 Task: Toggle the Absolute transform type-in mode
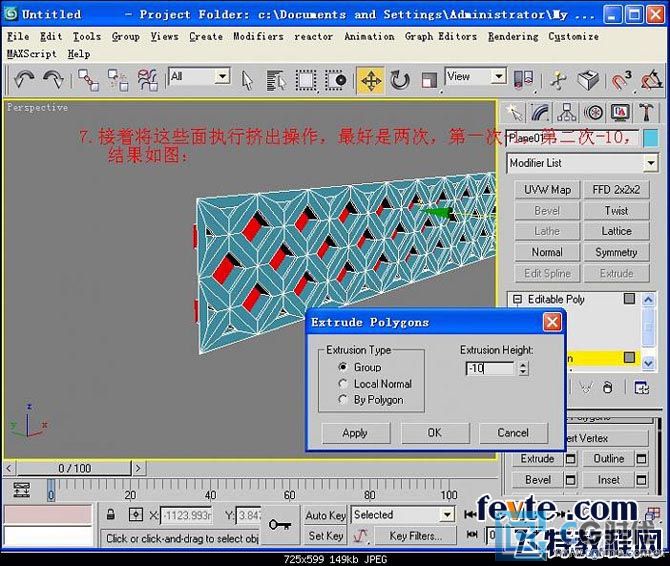pos(135,514)
